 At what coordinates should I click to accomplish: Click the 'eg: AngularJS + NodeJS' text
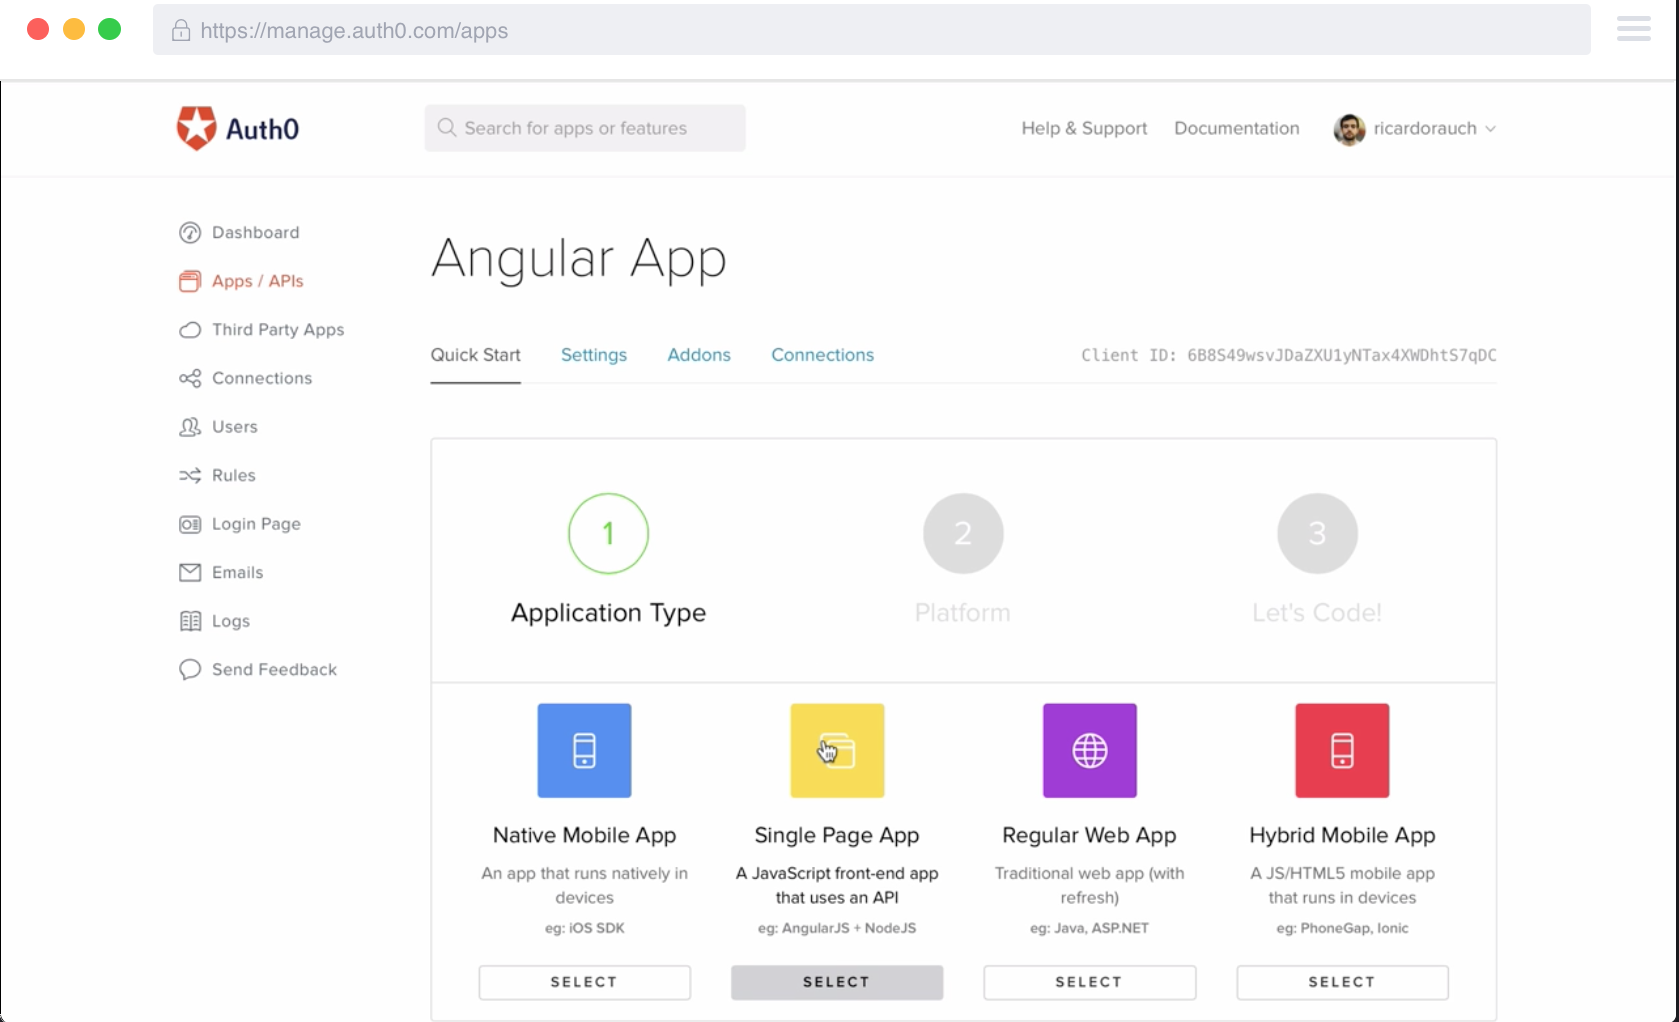[x=837, y=928]
